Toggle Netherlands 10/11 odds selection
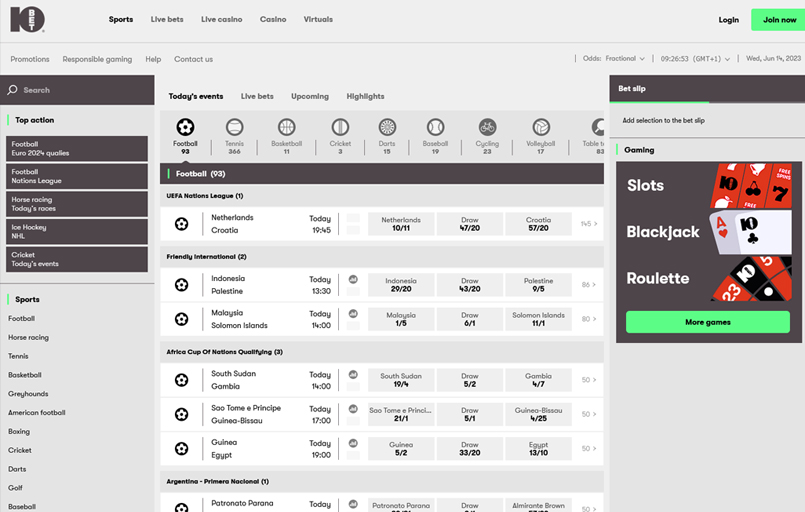The image size is (805, 512). pyautogui.click(x=401, y=224)
